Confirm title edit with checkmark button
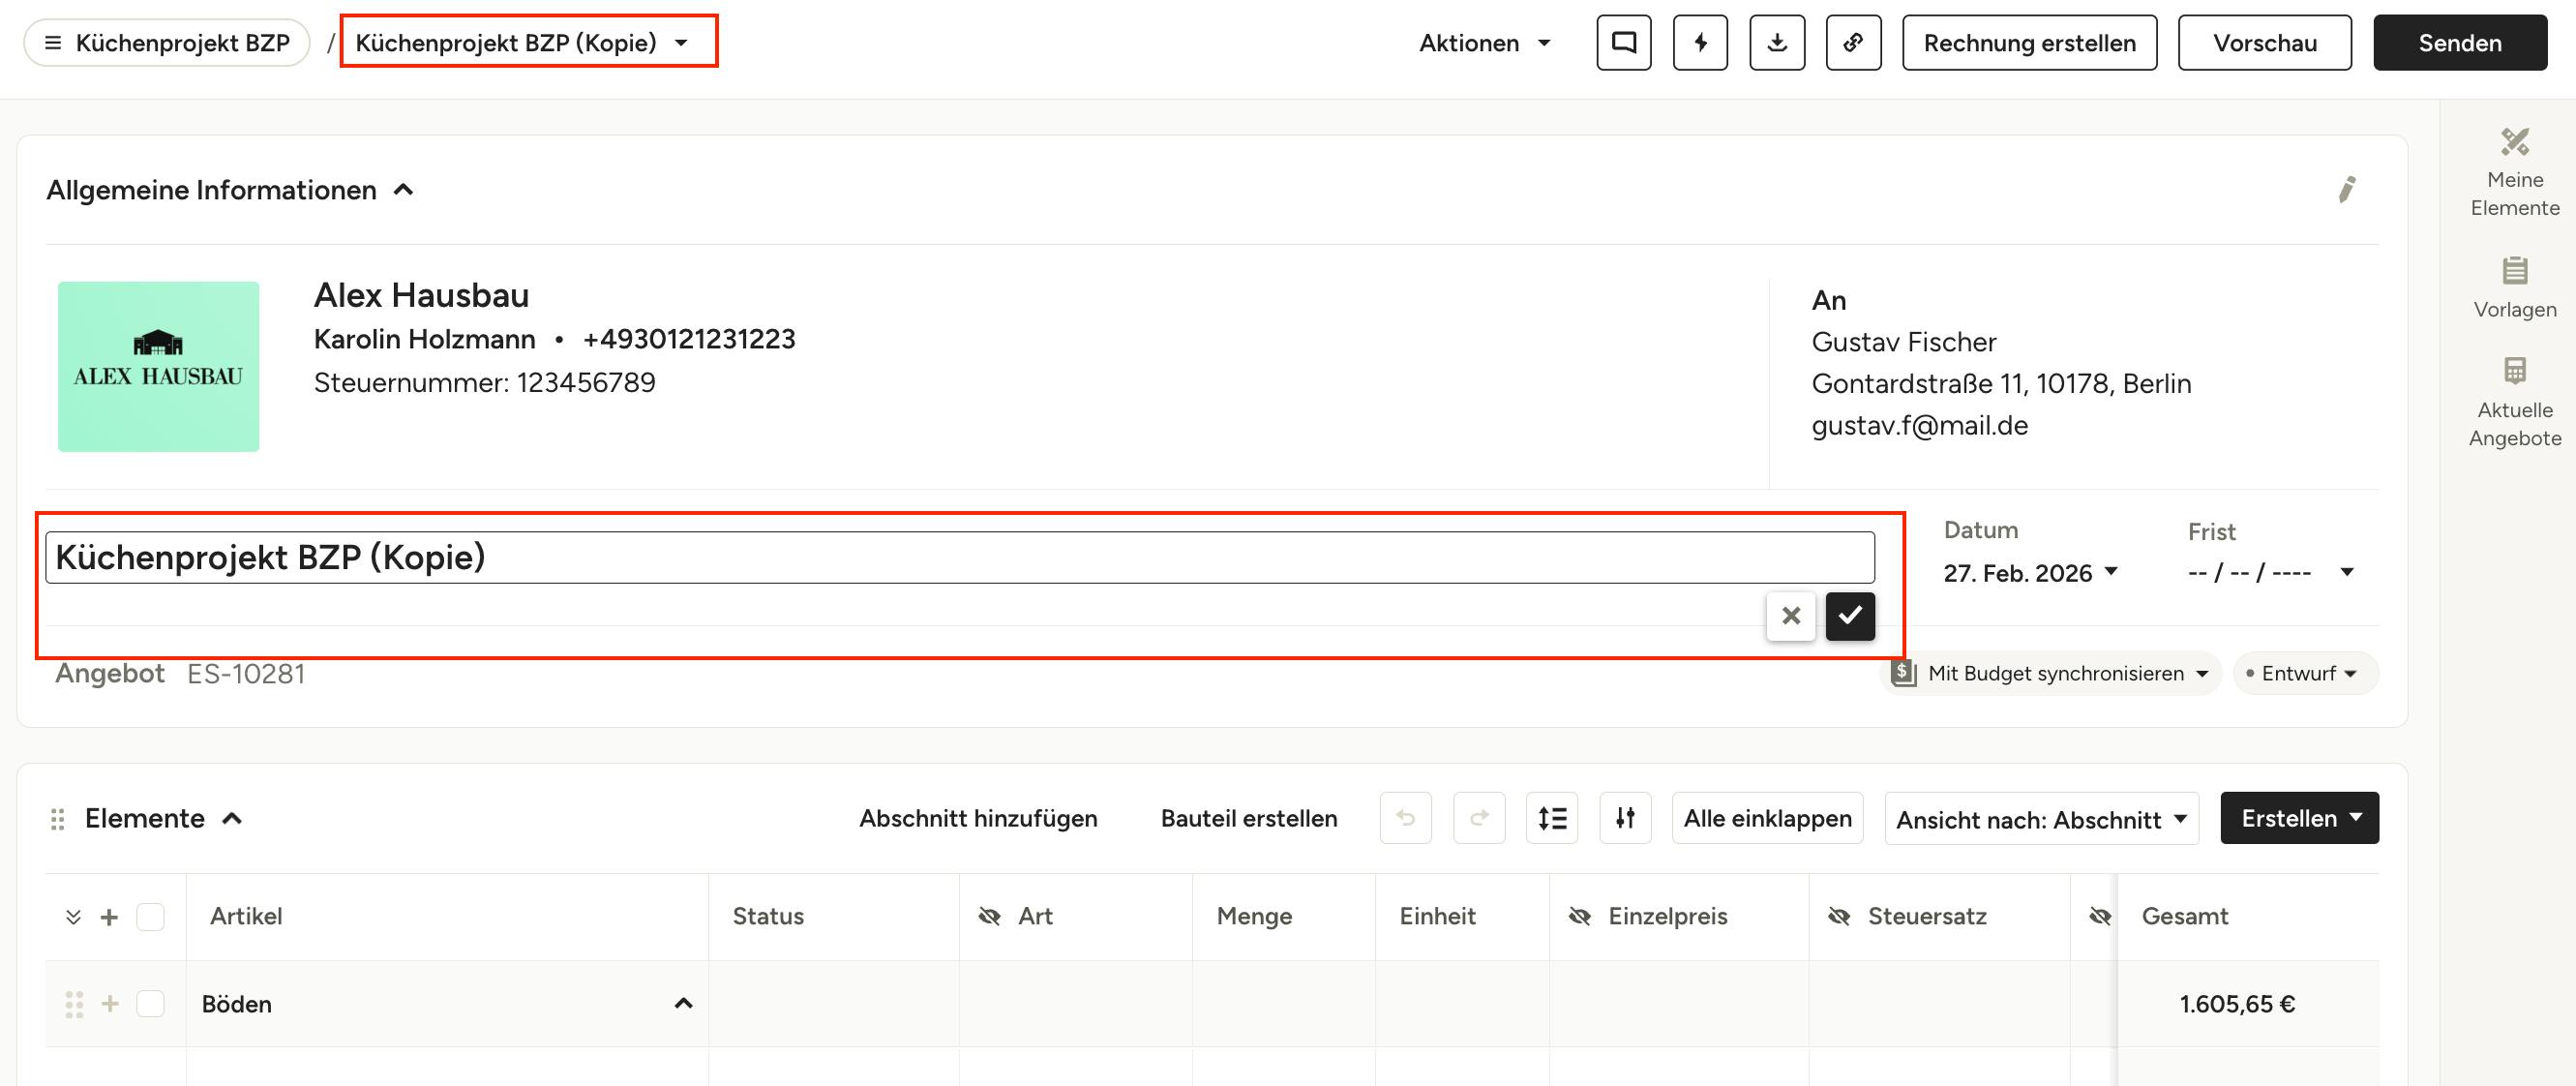This screenshot has height=1086, width=2576. 1850,615
